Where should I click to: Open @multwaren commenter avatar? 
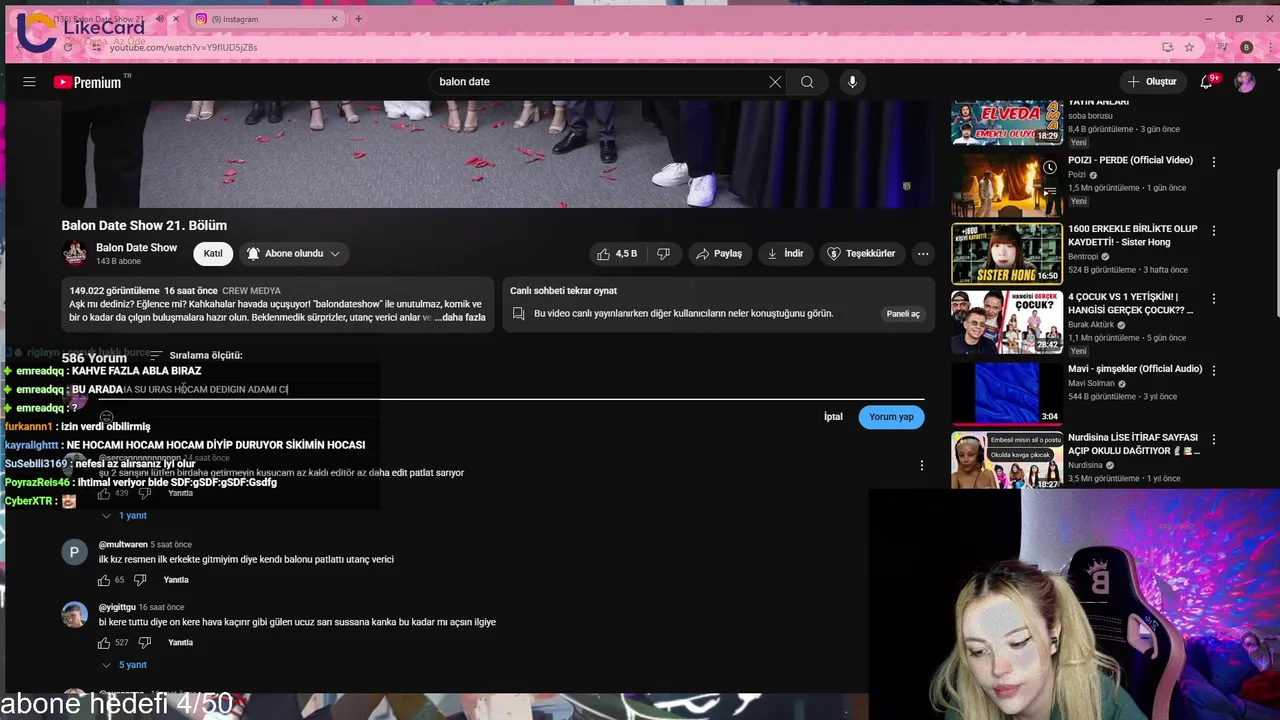tap(75, 553)
